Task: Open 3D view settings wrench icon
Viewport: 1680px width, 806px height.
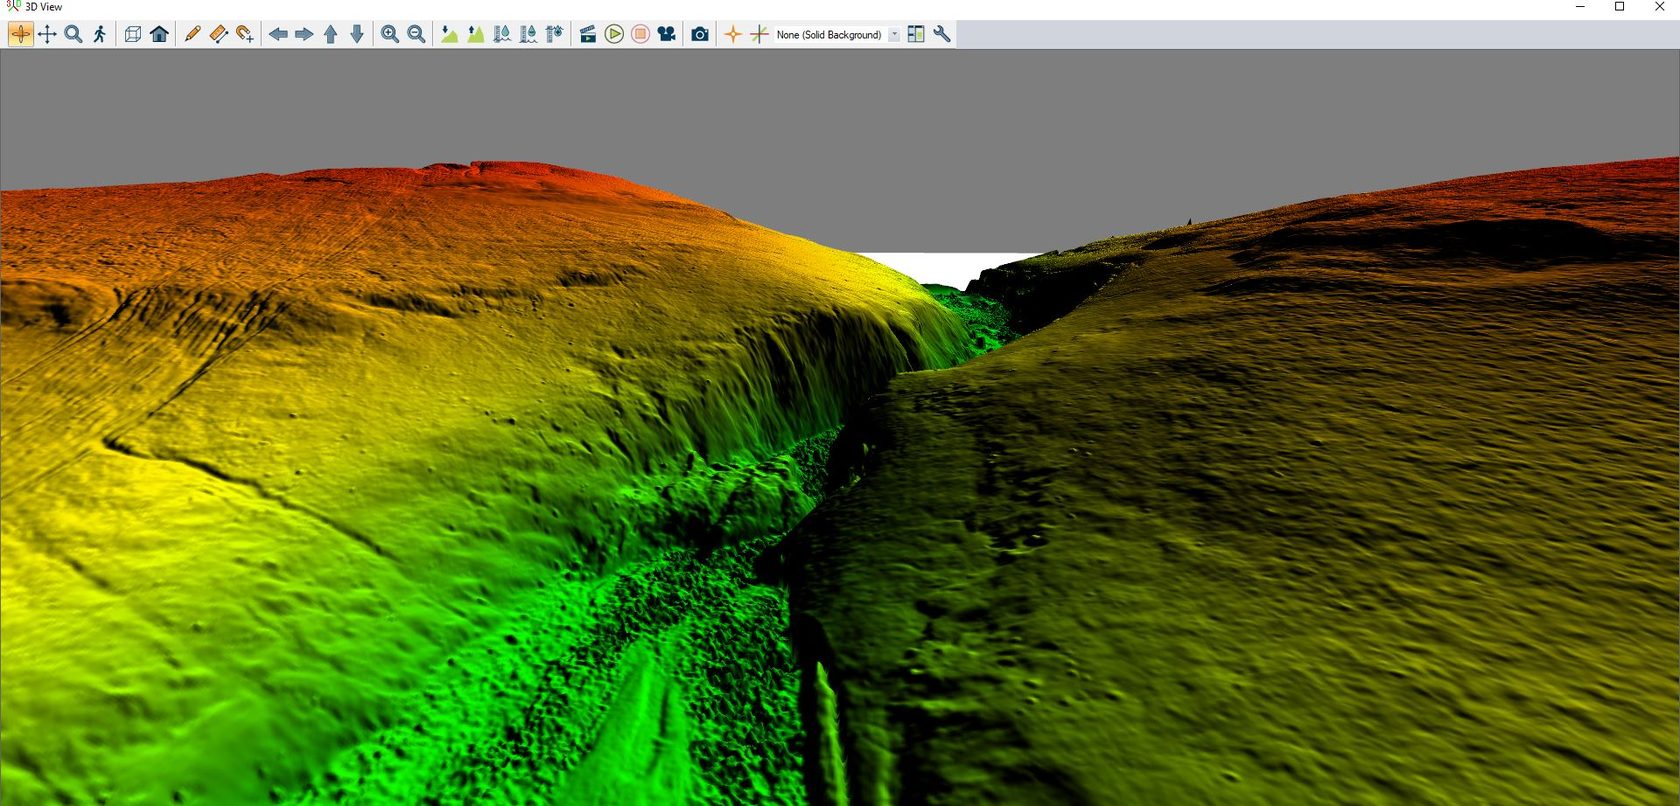Action: pyautogui.click(x=941, y=34)
